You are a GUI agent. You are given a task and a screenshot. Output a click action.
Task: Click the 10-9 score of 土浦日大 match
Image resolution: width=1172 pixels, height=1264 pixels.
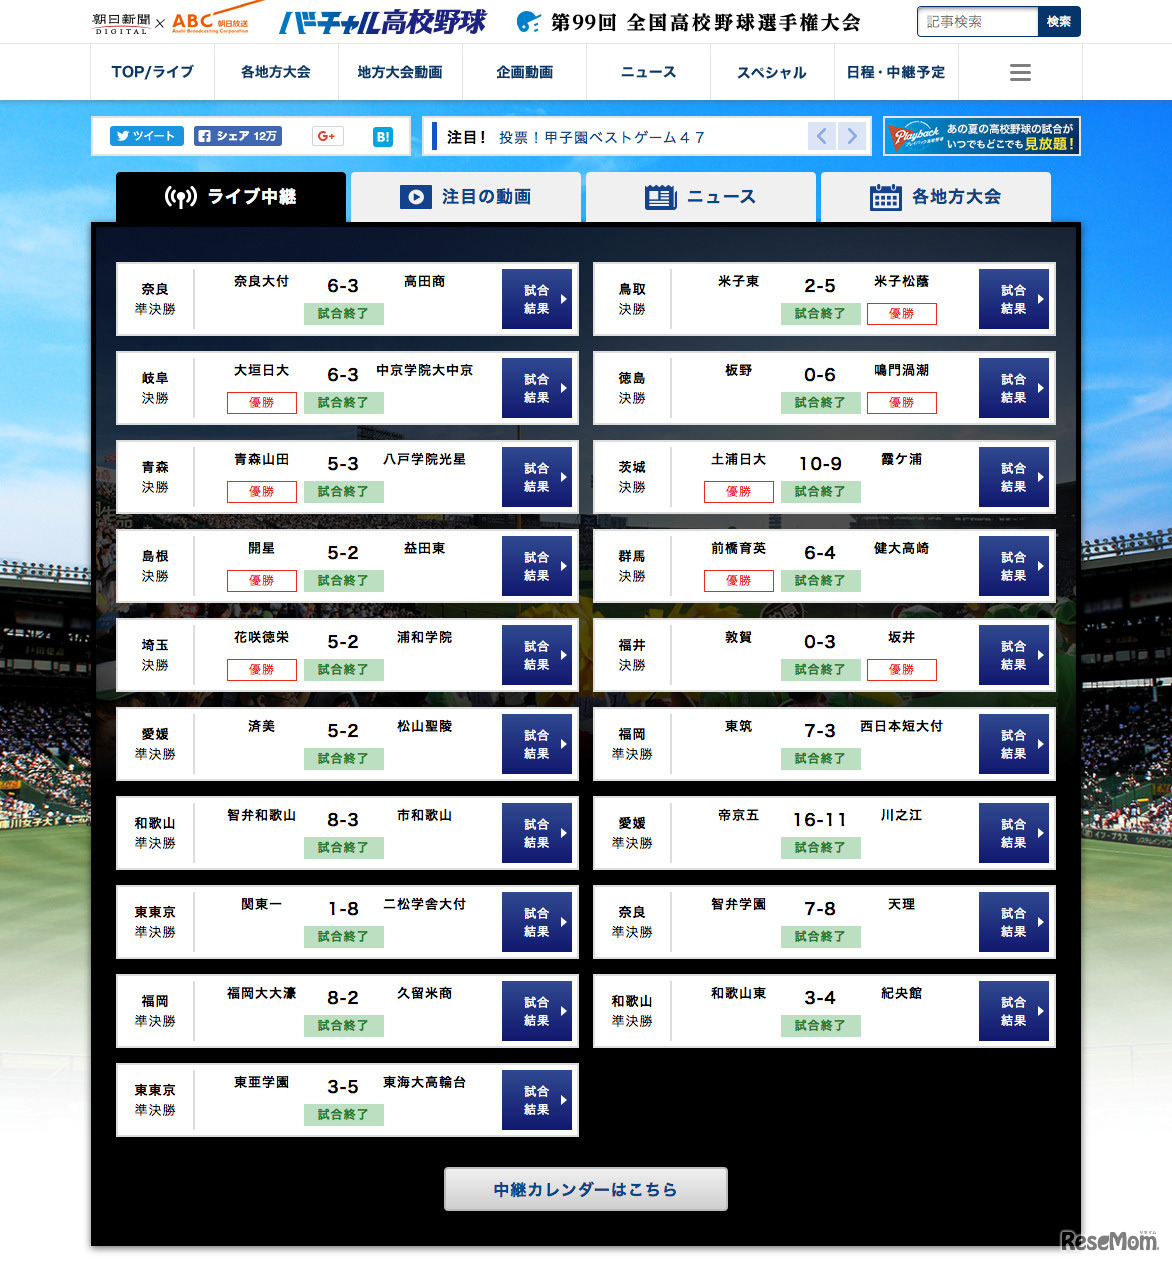[820, 464]
